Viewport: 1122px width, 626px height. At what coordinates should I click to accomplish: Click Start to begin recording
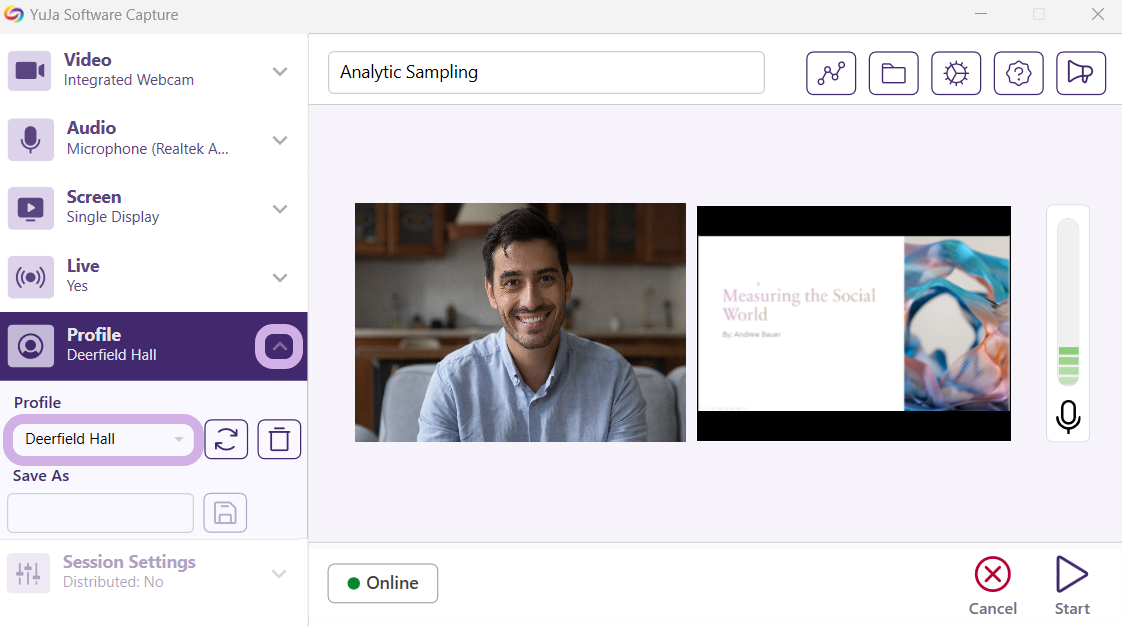click(1071, 586)
